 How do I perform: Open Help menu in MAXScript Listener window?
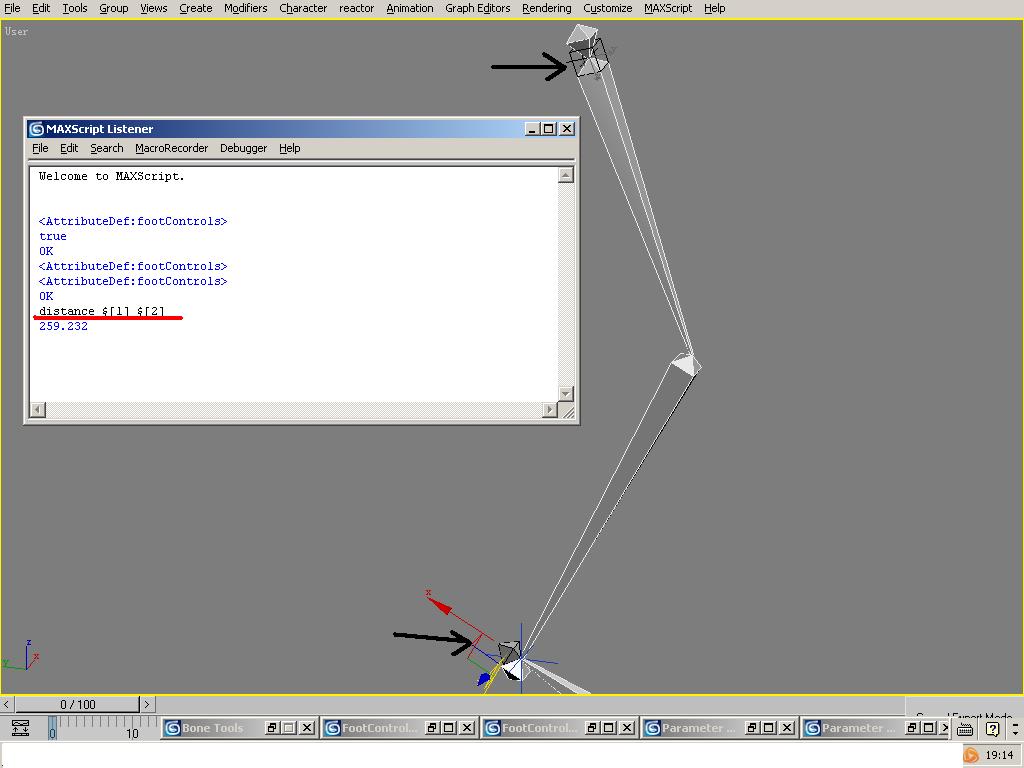click(289, 148)
